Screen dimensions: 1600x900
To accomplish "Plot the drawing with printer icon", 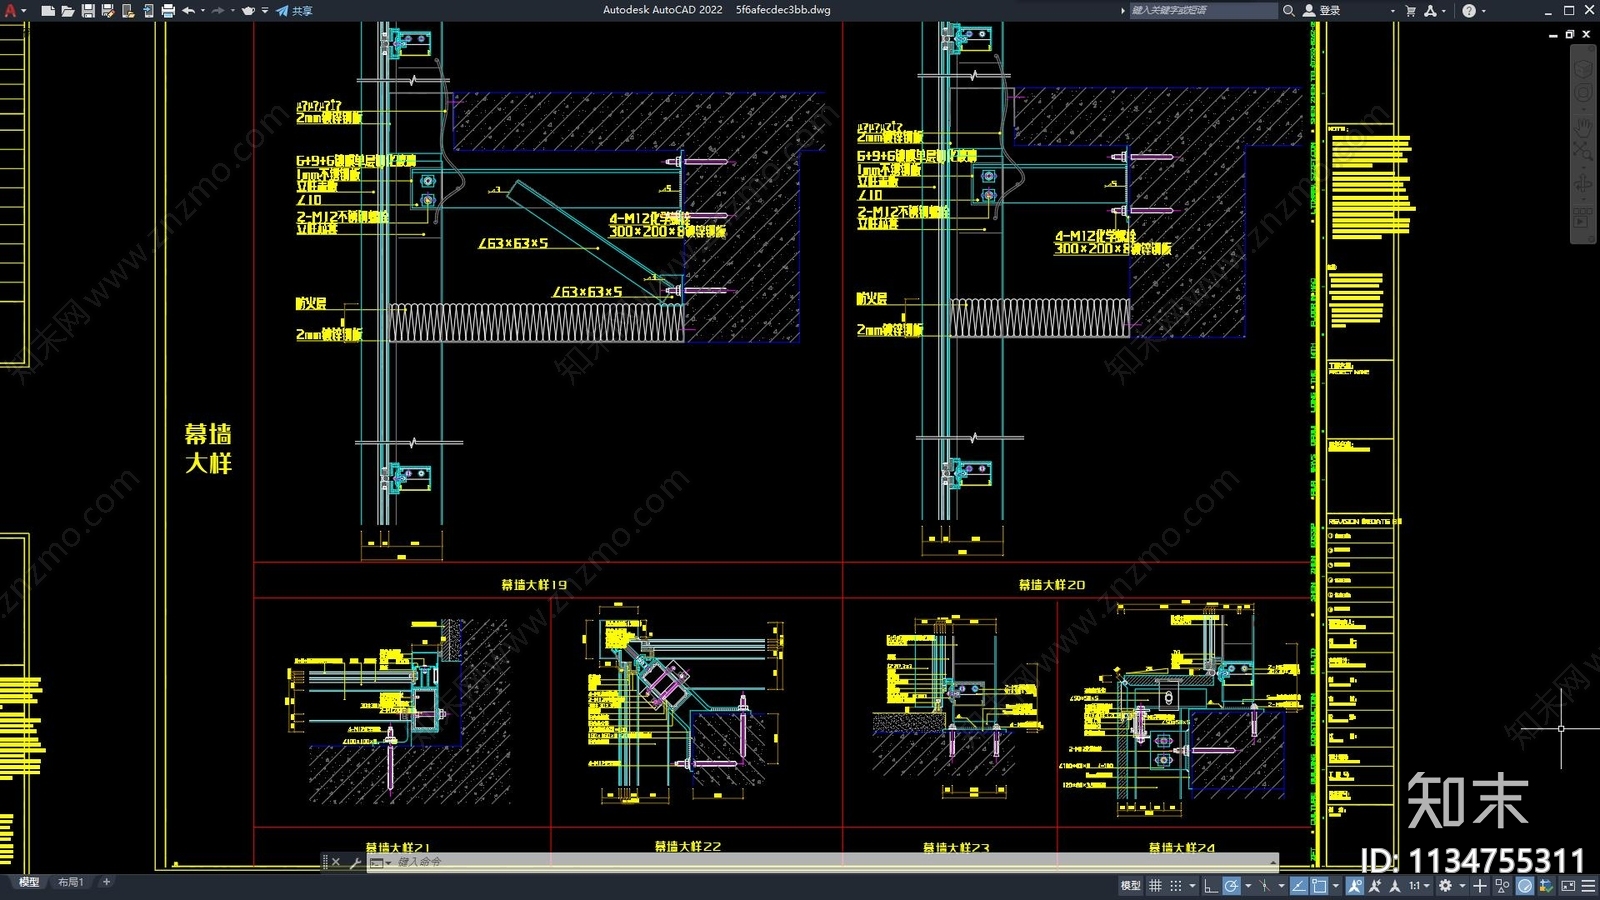I will [168, 11].
